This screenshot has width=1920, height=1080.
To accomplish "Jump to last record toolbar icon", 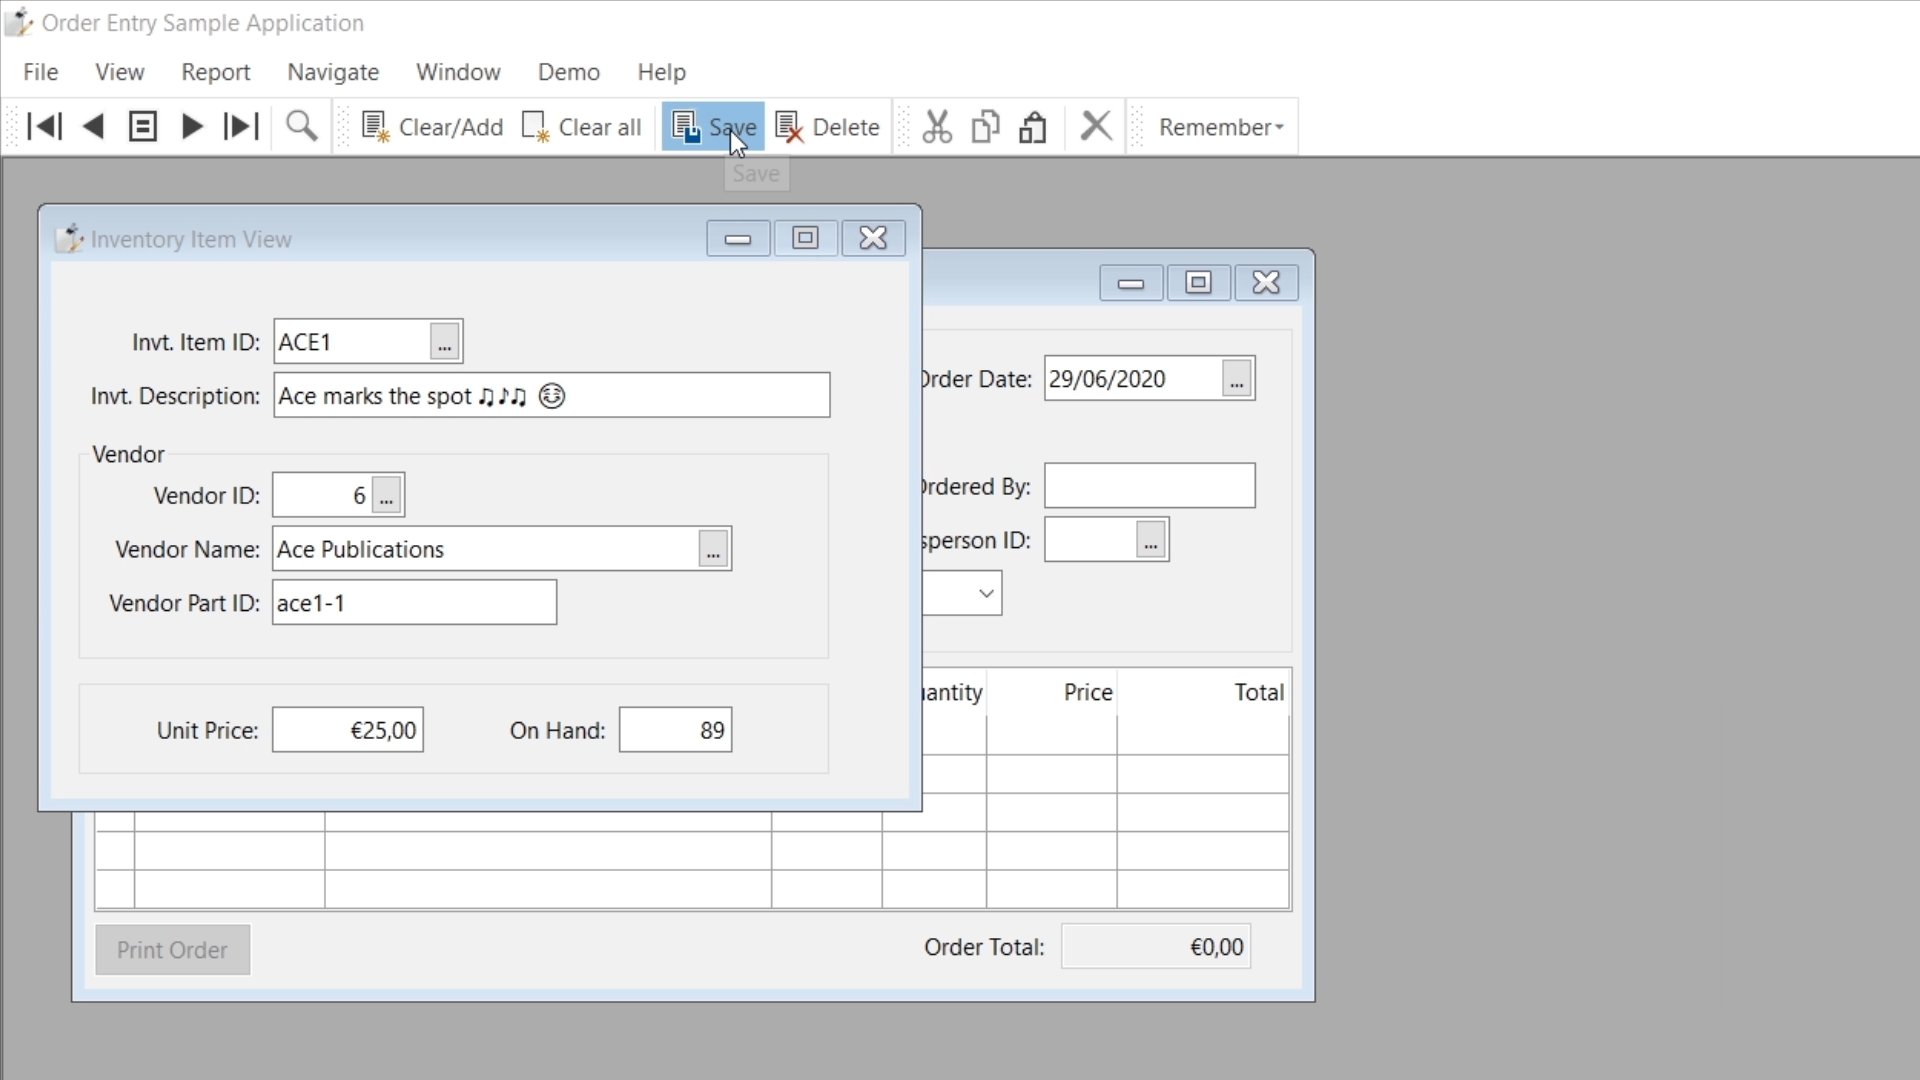I will (x=241, y=127).
